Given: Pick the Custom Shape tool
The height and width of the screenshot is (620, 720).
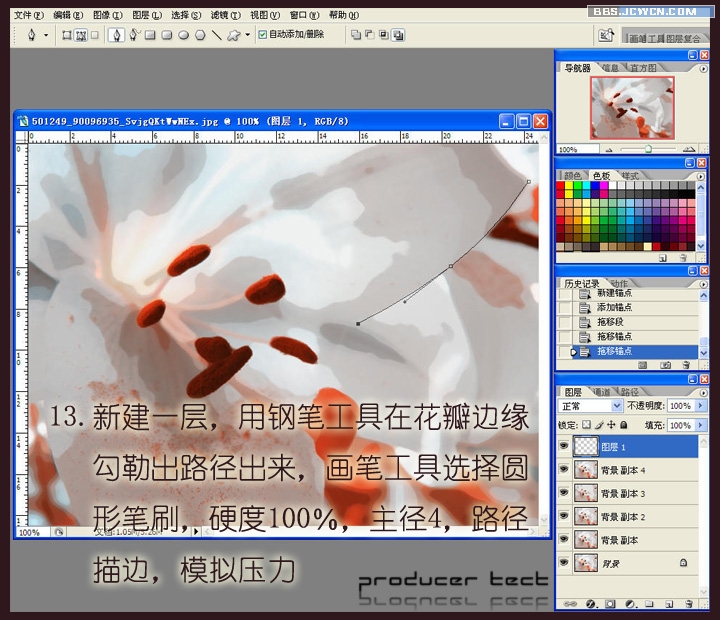Looking at the screenshot, I should coord(234,35).
